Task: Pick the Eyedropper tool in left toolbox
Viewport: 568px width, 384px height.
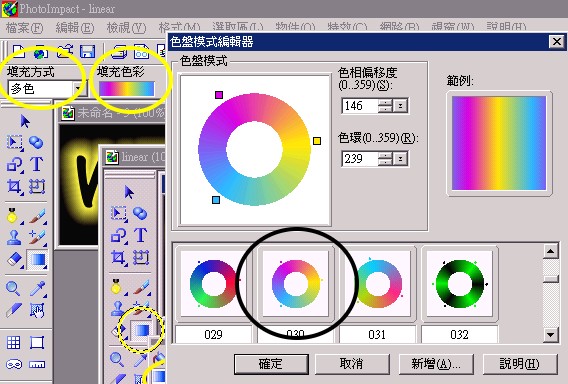Action: point(37,289)
